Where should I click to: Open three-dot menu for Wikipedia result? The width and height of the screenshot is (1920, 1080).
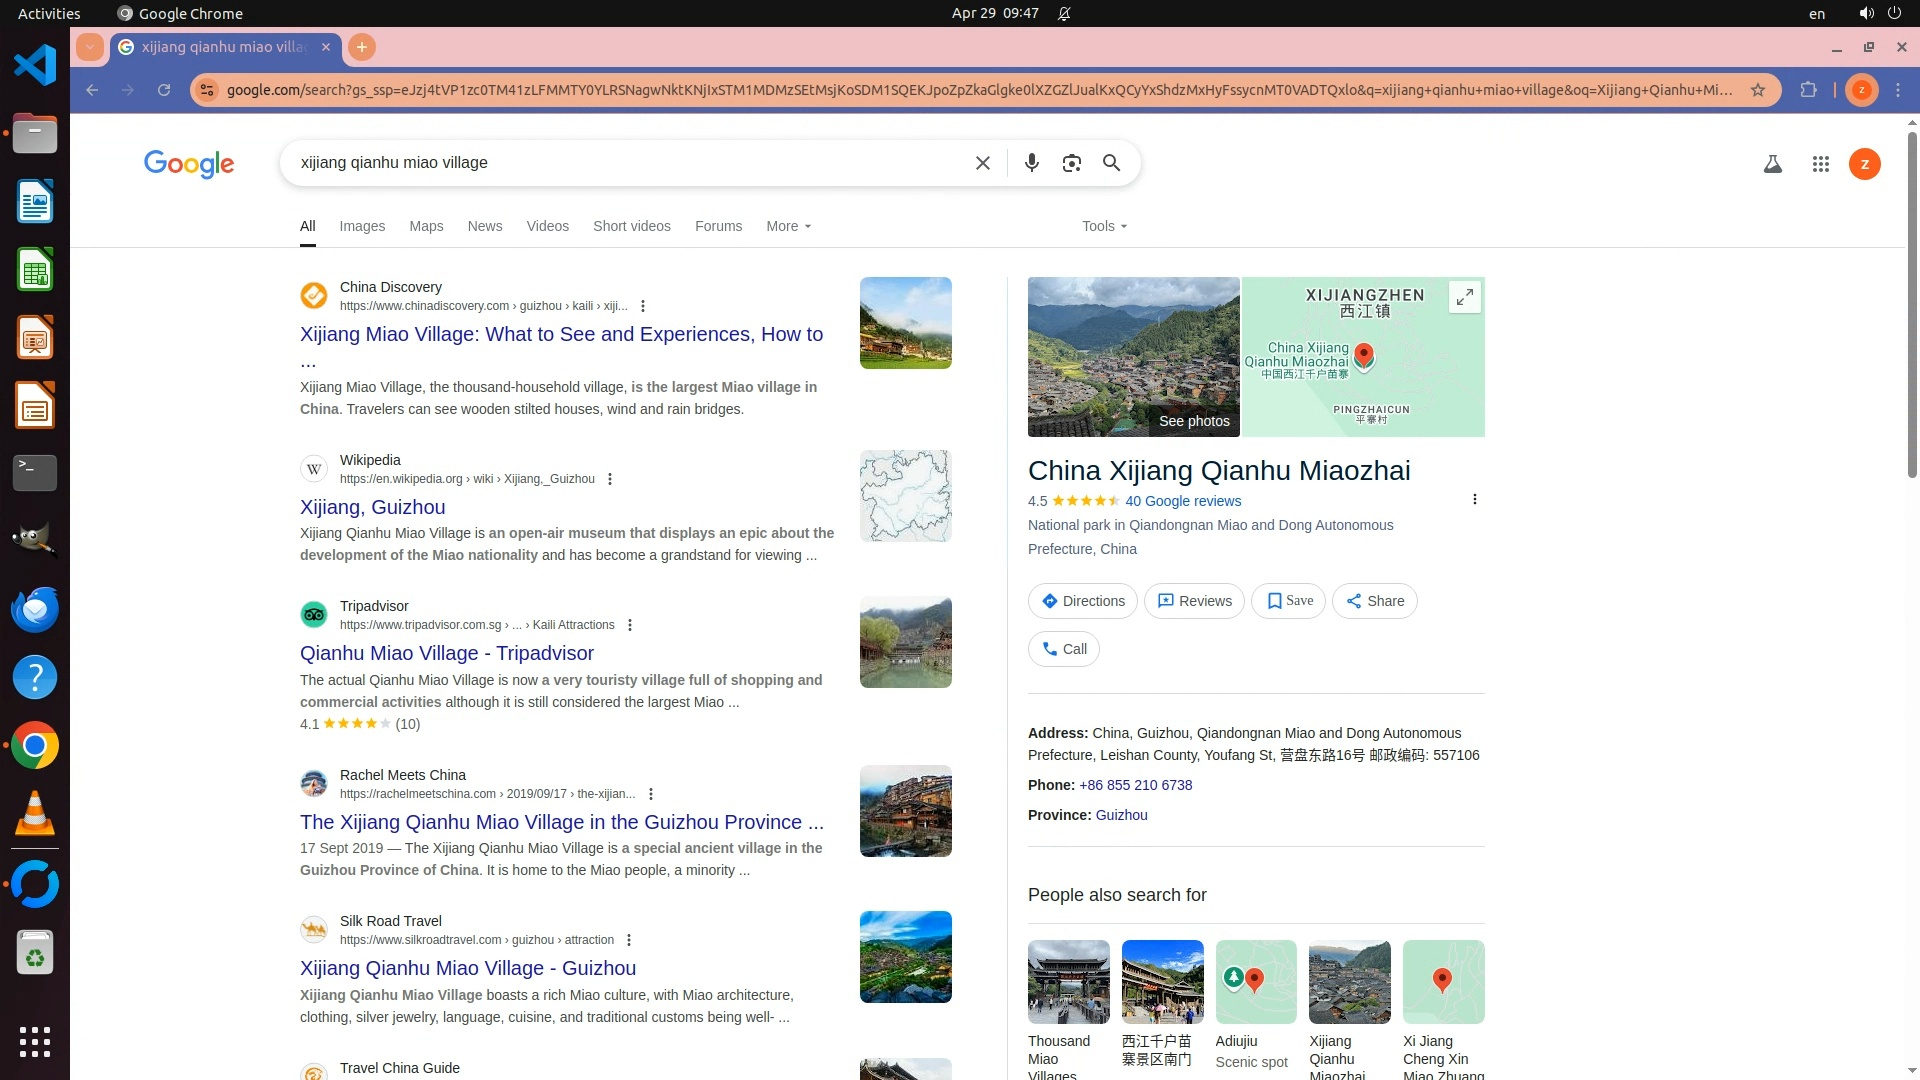point(610,479)
